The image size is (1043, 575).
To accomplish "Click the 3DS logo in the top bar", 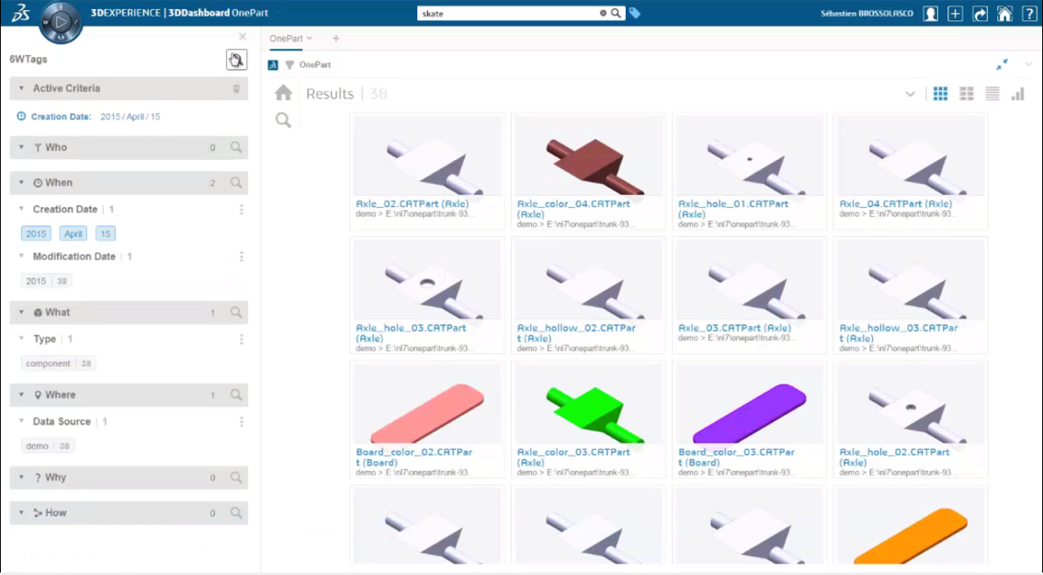I will pyautogui.click(x=21, y=13).
